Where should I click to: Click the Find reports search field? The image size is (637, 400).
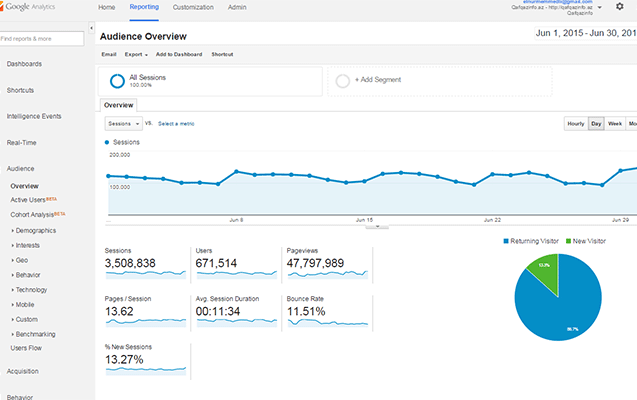coord(42,39)
